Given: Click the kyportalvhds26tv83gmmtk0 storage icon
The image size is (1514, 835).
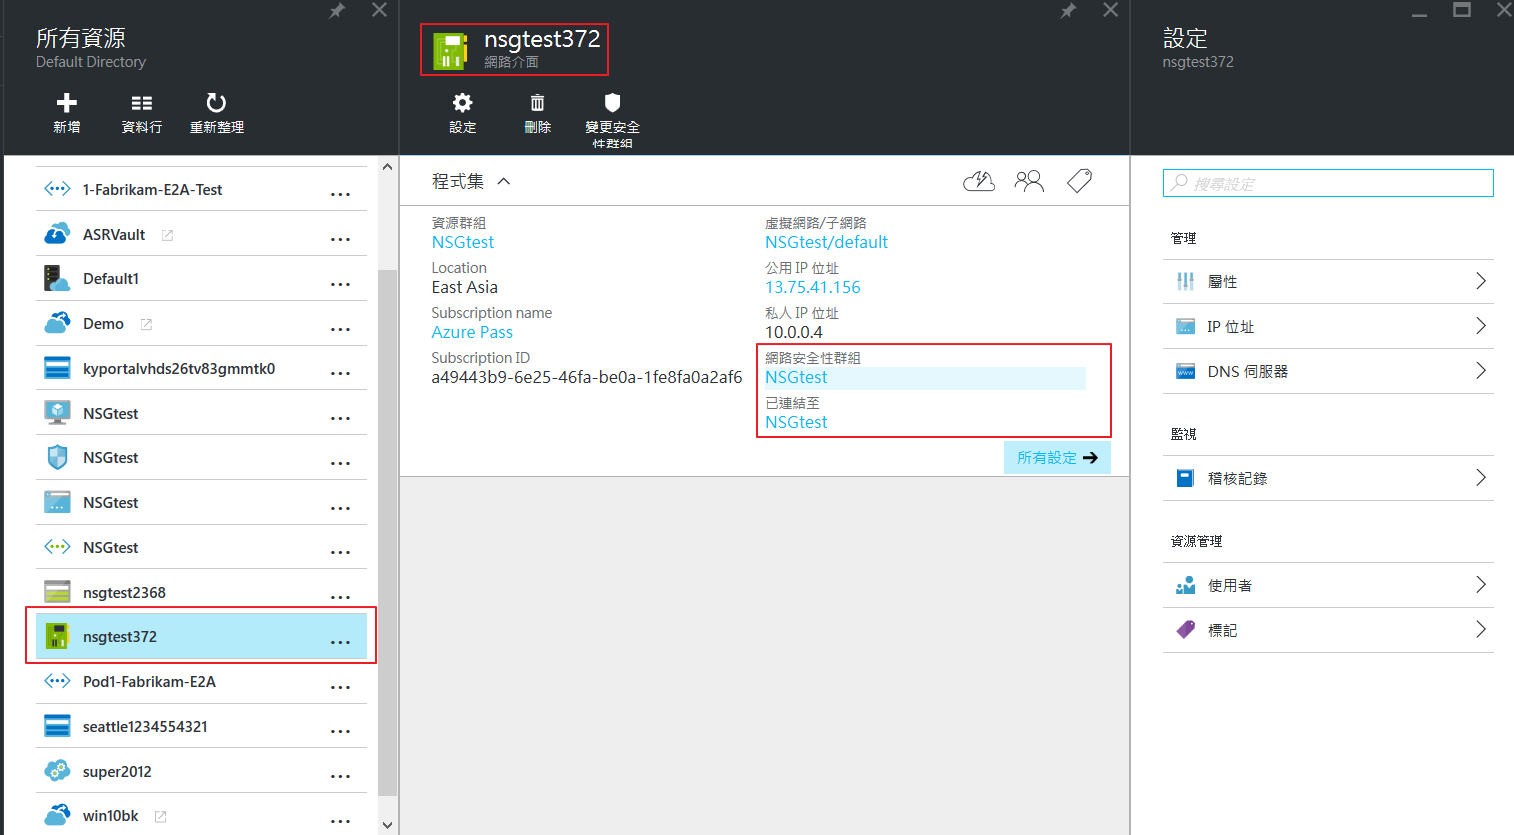Looking at the screenshot, I should coord(57,368).
